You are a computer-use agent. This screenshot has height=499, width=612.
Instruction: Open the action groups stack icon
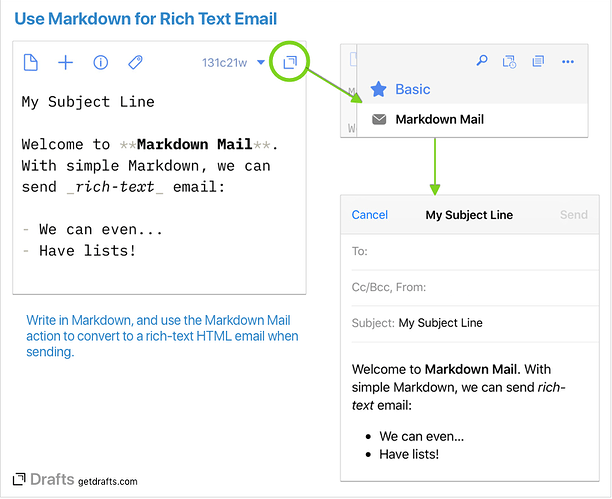click(x=538, y=61)
